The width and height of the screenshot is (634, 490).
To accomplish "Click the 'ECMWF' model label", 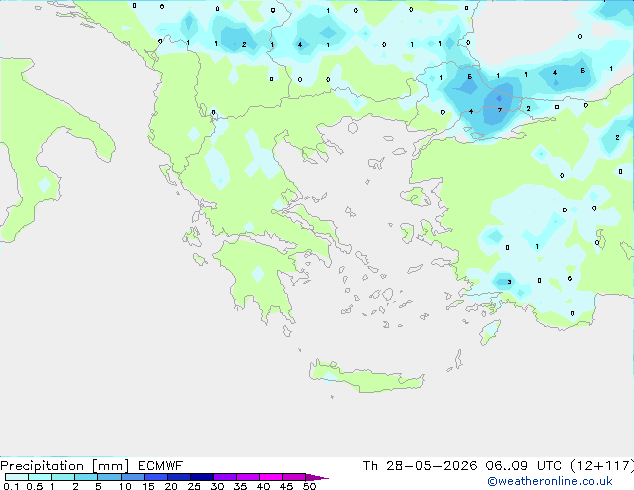I will (161, 466).
